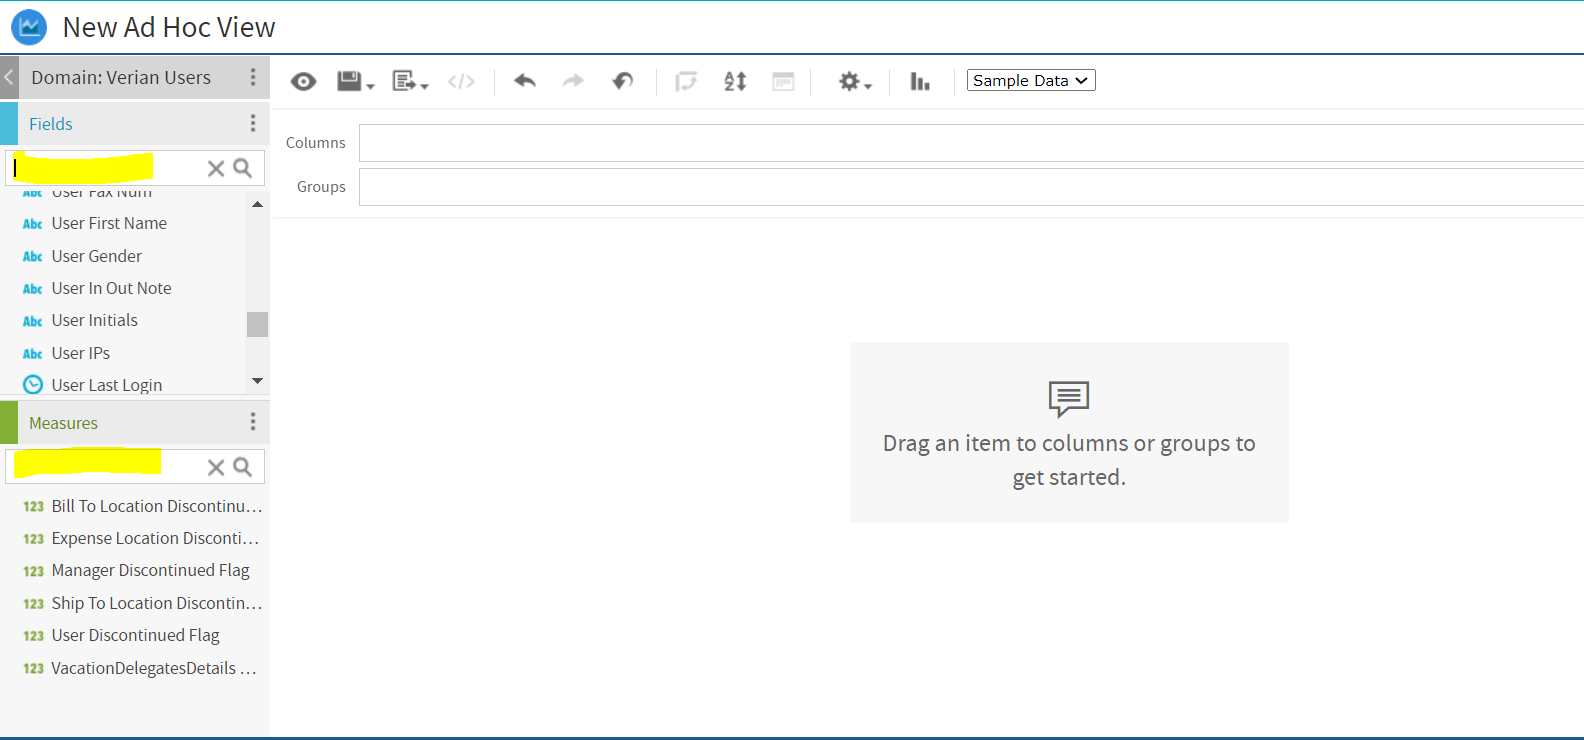Open the Measures panel options menu
The width and height of the screenshot is (1584, 740).
tap(253, 422)
